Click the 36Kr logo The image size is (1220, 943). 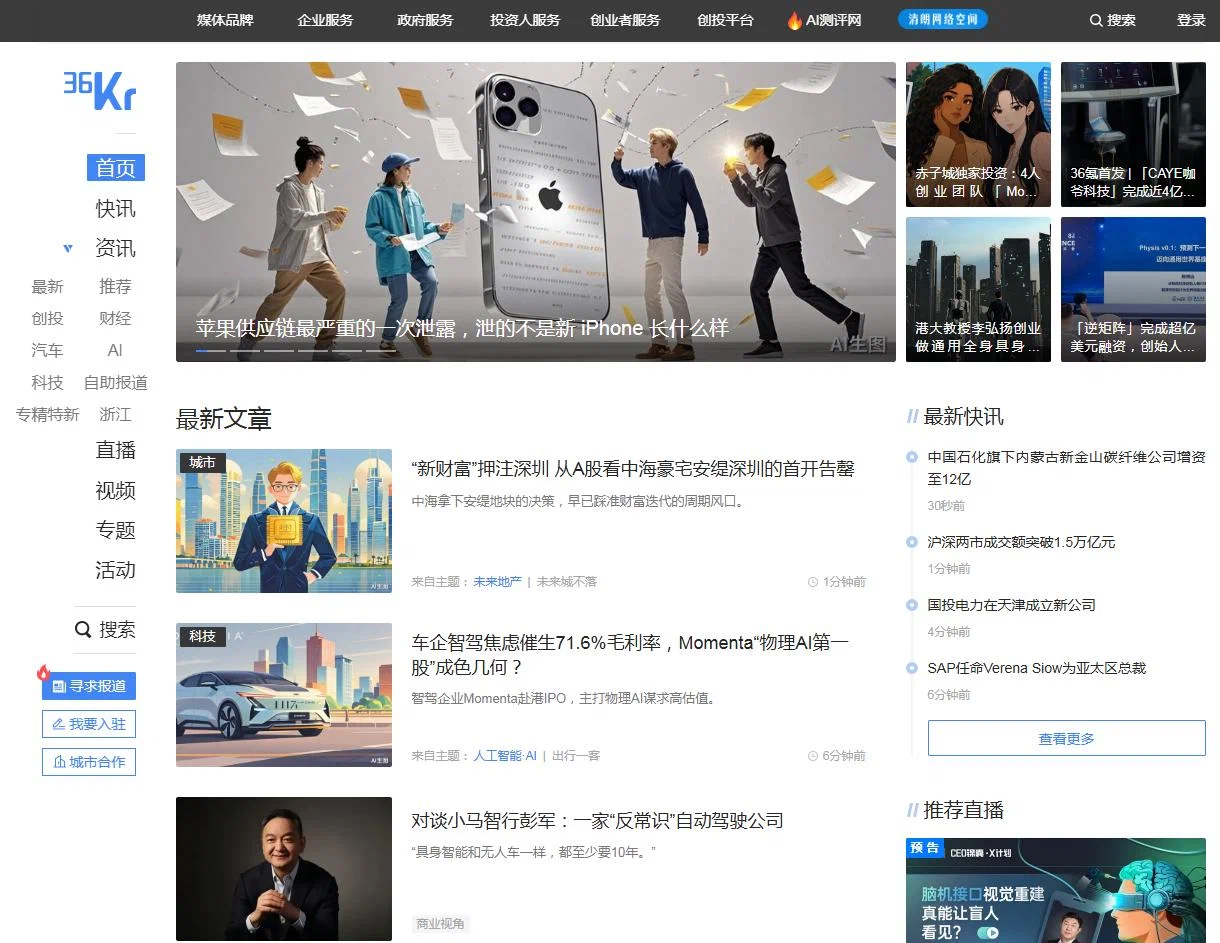pyautogui.click(x=99, y=89)
